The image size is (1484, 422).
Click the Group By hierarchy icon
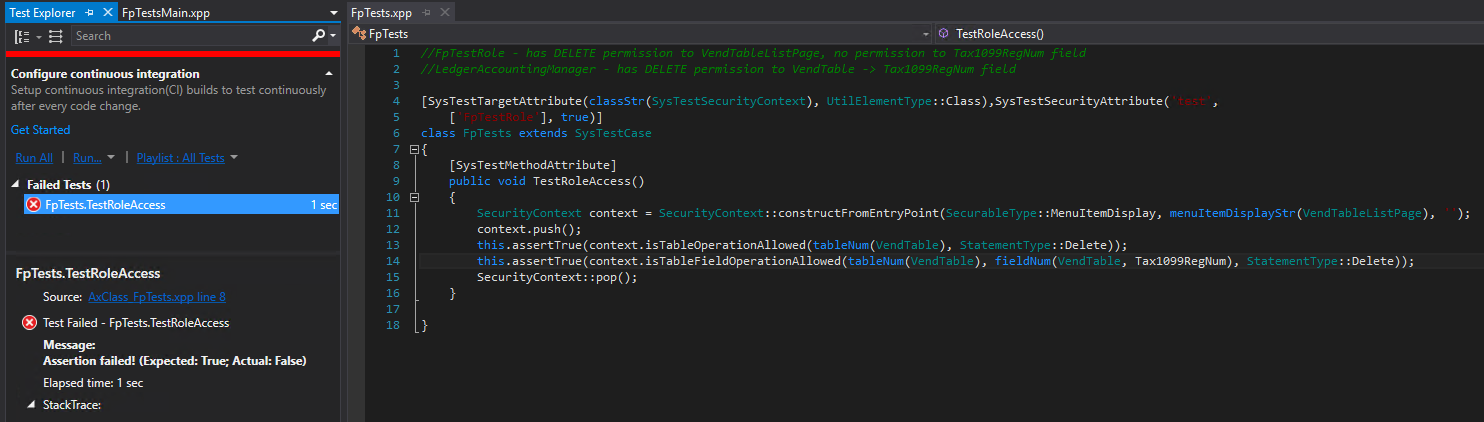click(21, 36)
